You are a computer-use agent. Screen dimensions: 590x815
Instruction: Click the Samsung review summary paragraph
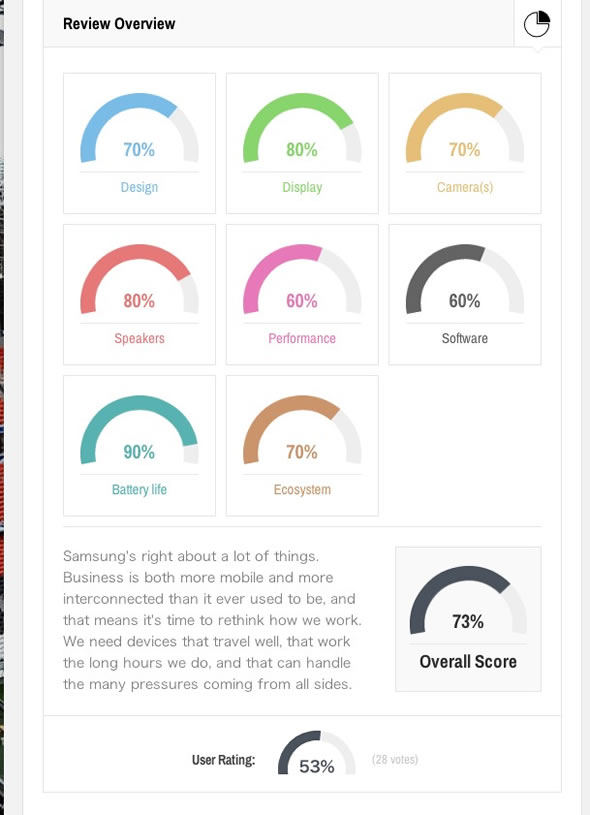coord(212,620)
